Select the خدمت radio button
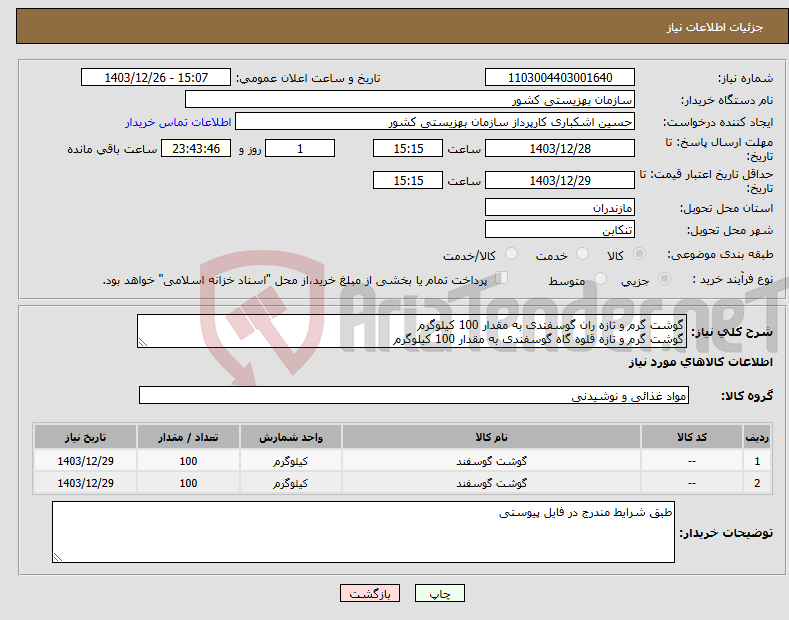Image resolution: width=789 pixels, height=620 pixels. point(582,254)
